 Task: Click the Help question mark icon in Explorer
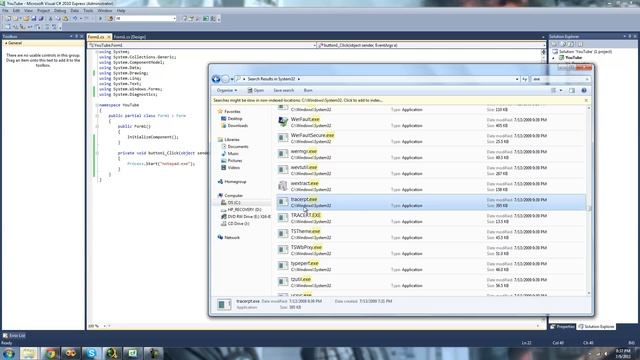point(584,90)
